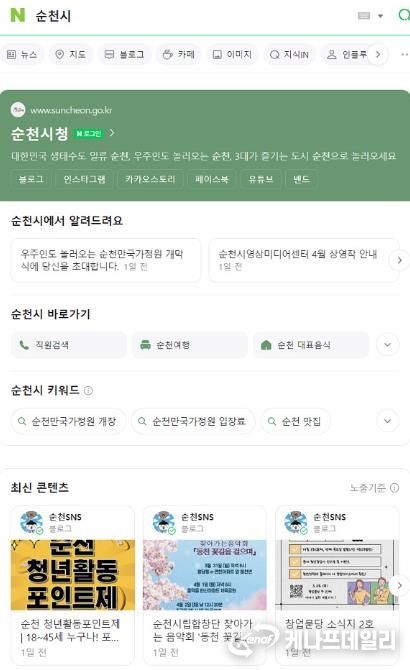
Task: Open the 유튜브 channel link
Action: (261, 179)
